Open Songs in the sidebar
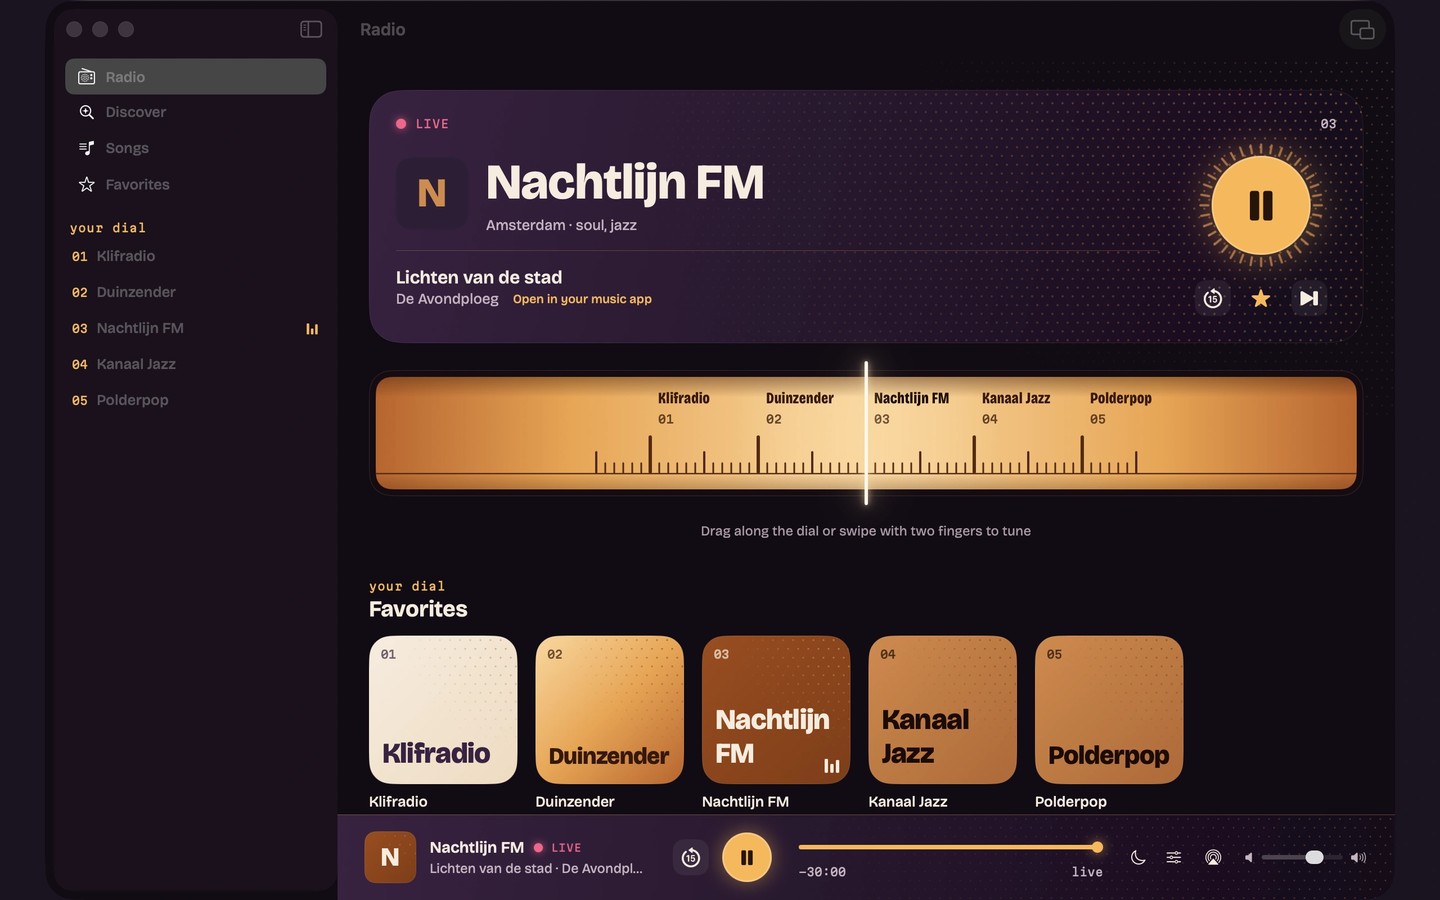 [x=196, y=149]
